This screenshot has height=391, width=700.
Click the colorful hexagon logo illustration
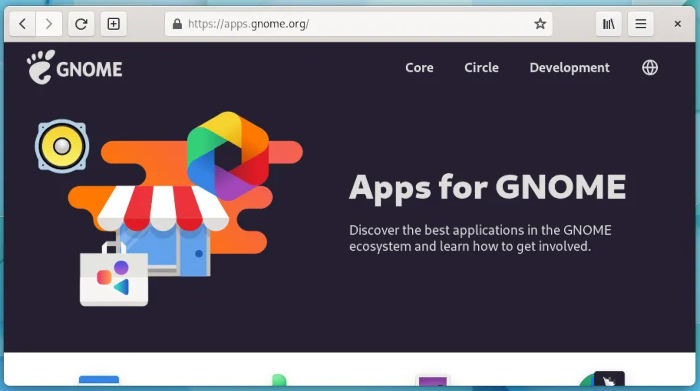(228, 155)
